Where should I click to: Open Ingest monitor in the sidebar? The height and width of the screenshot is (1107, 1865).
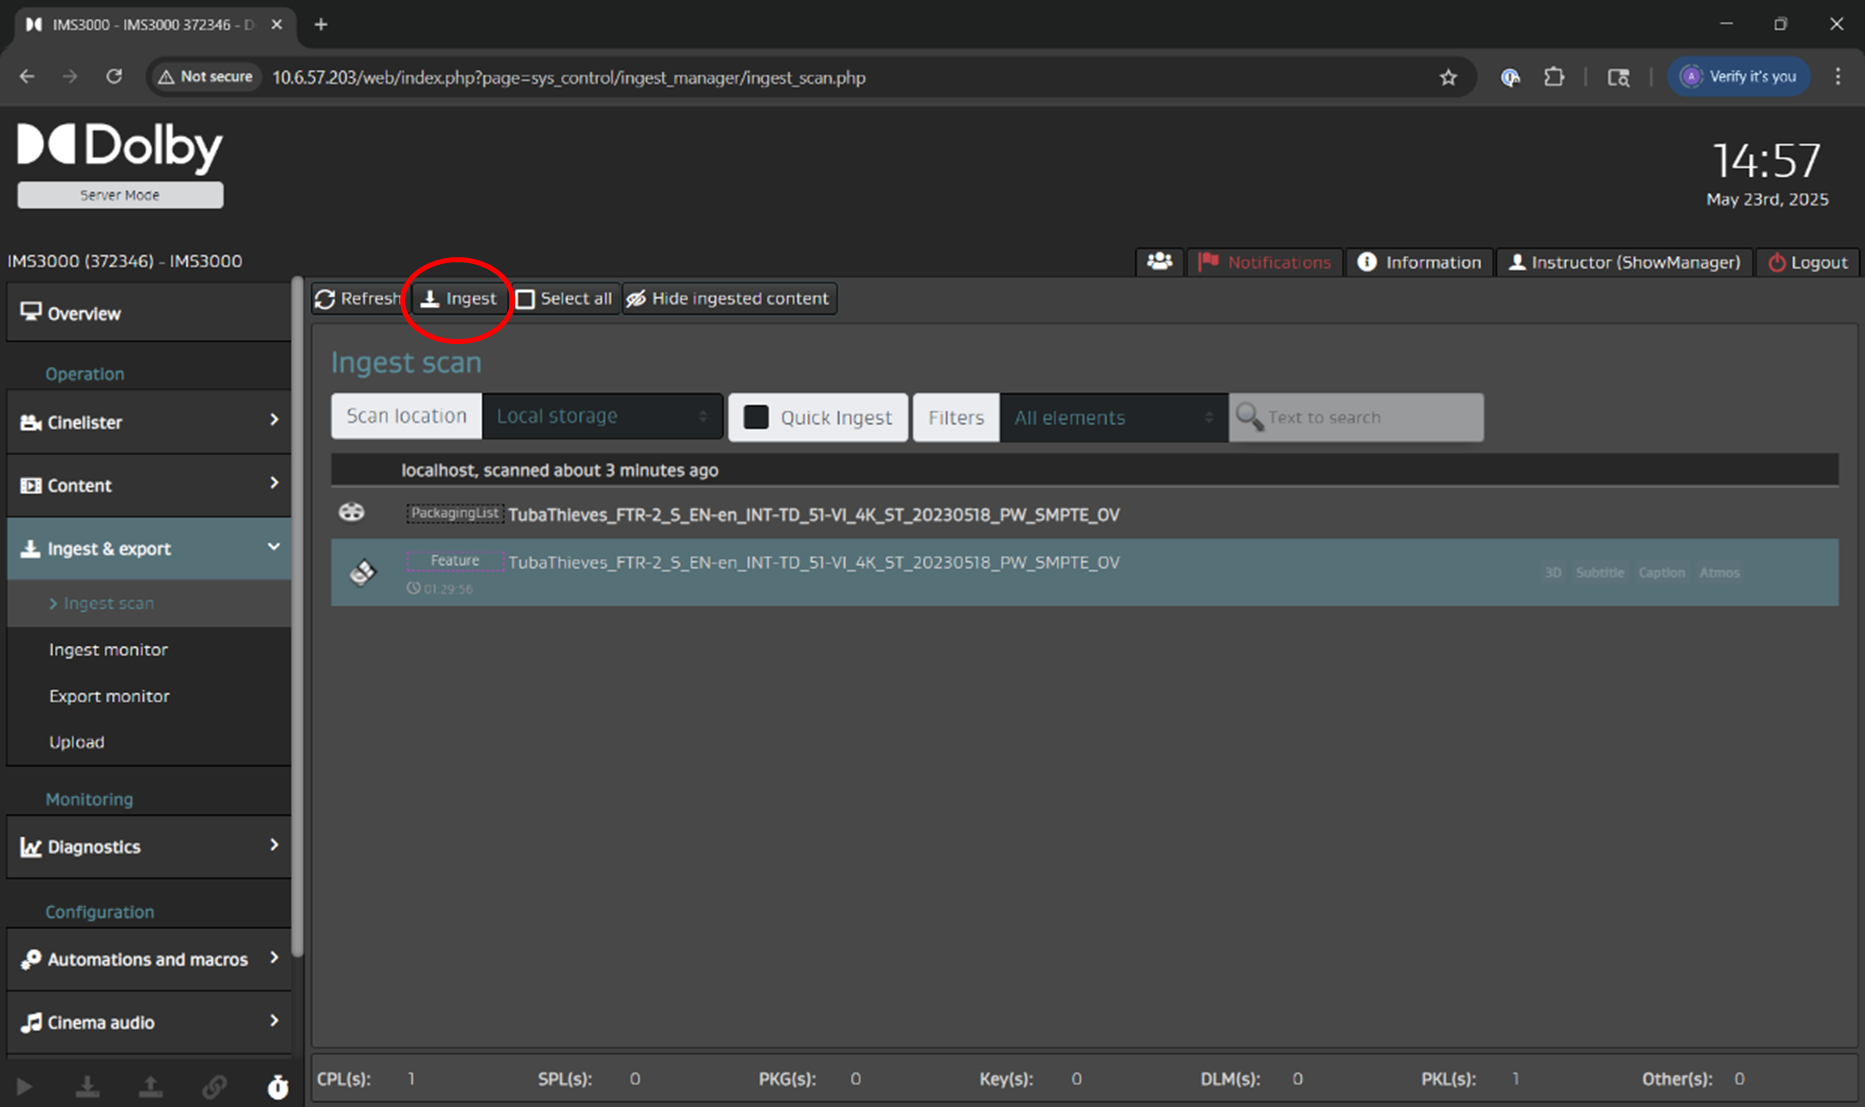pyautogui.click(x=108, y=650)
